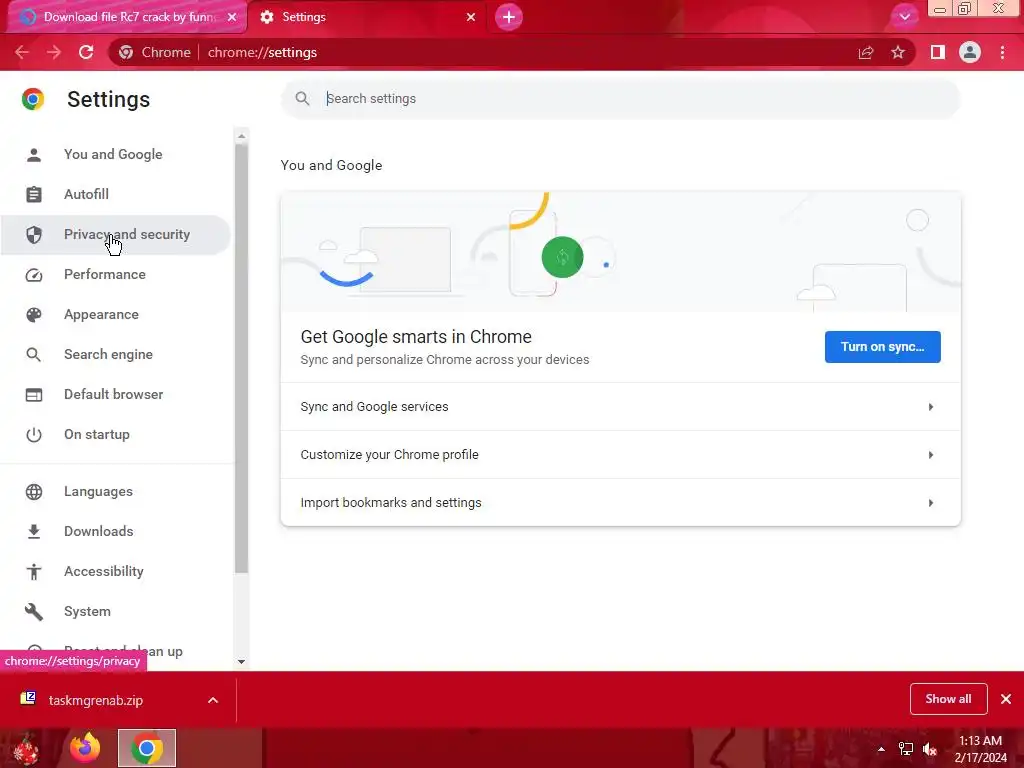The image size is (1024, 768).
Task: Click the sidebar scrollbar thumb
Action: [242, 359]
